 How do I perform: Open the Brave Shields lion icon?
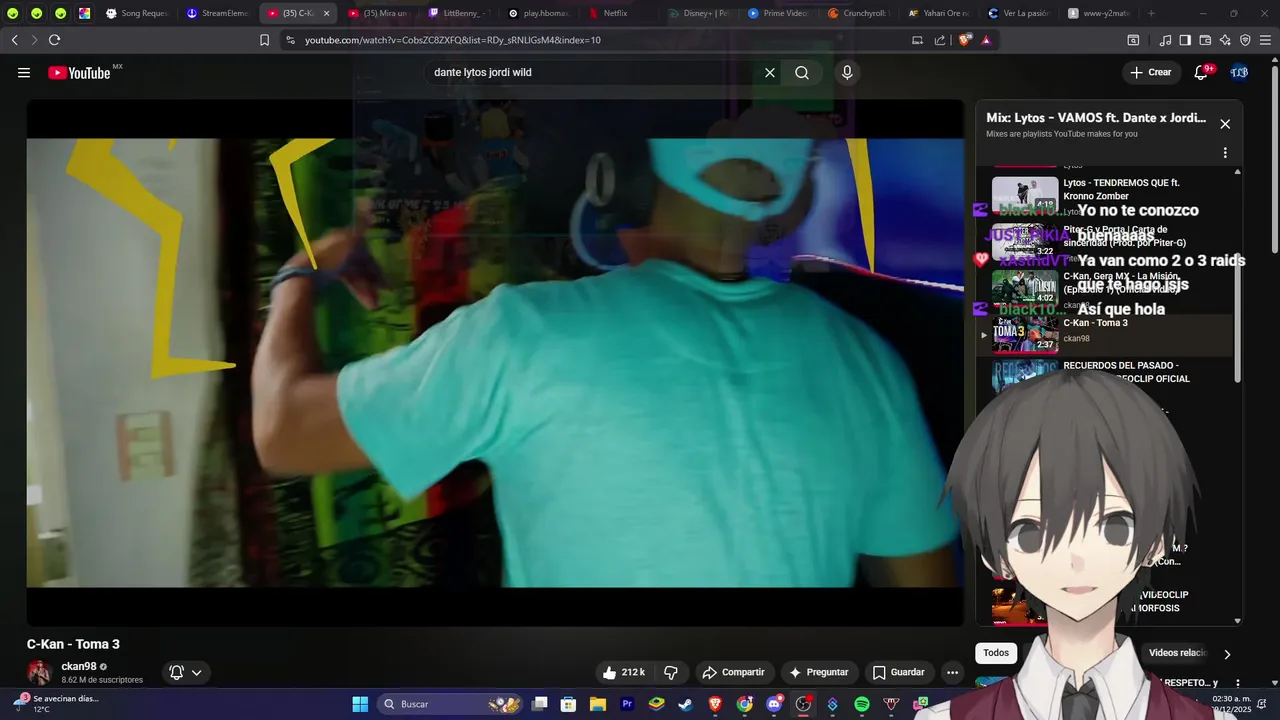coord(964,40)
